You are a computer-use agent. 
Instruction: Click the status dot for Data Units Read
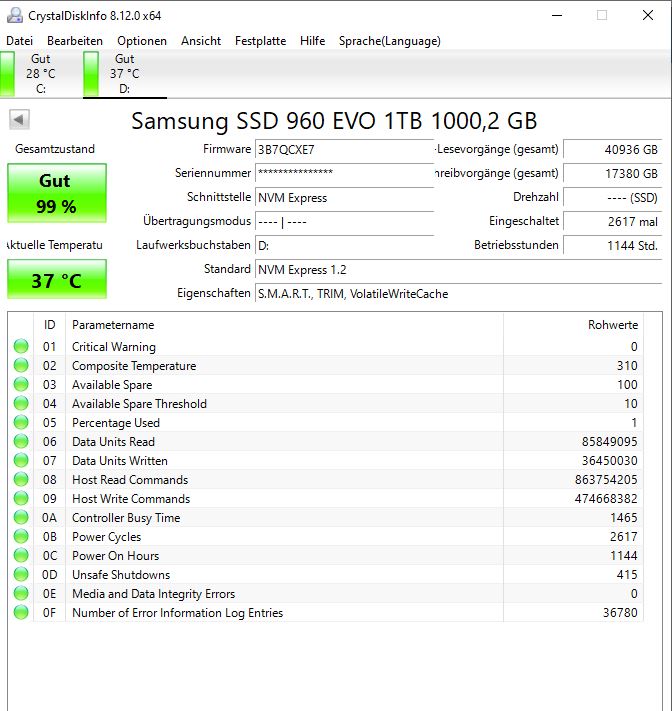tap(21, 442)
